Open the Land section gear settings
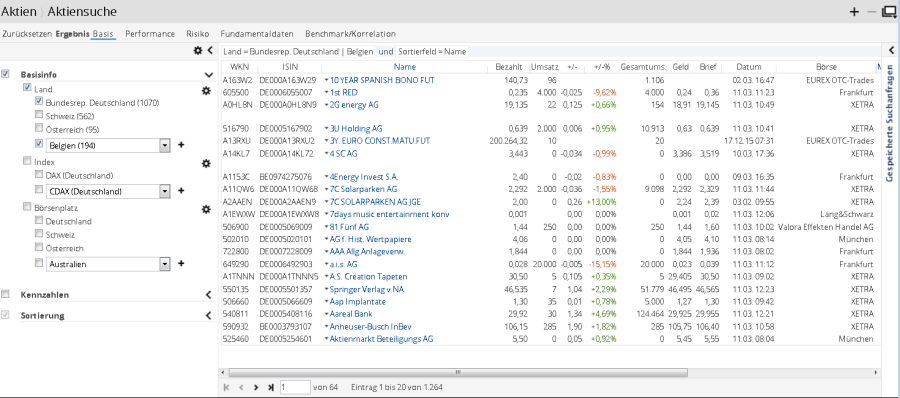The image size is (900, 398). tap(206, 90)
